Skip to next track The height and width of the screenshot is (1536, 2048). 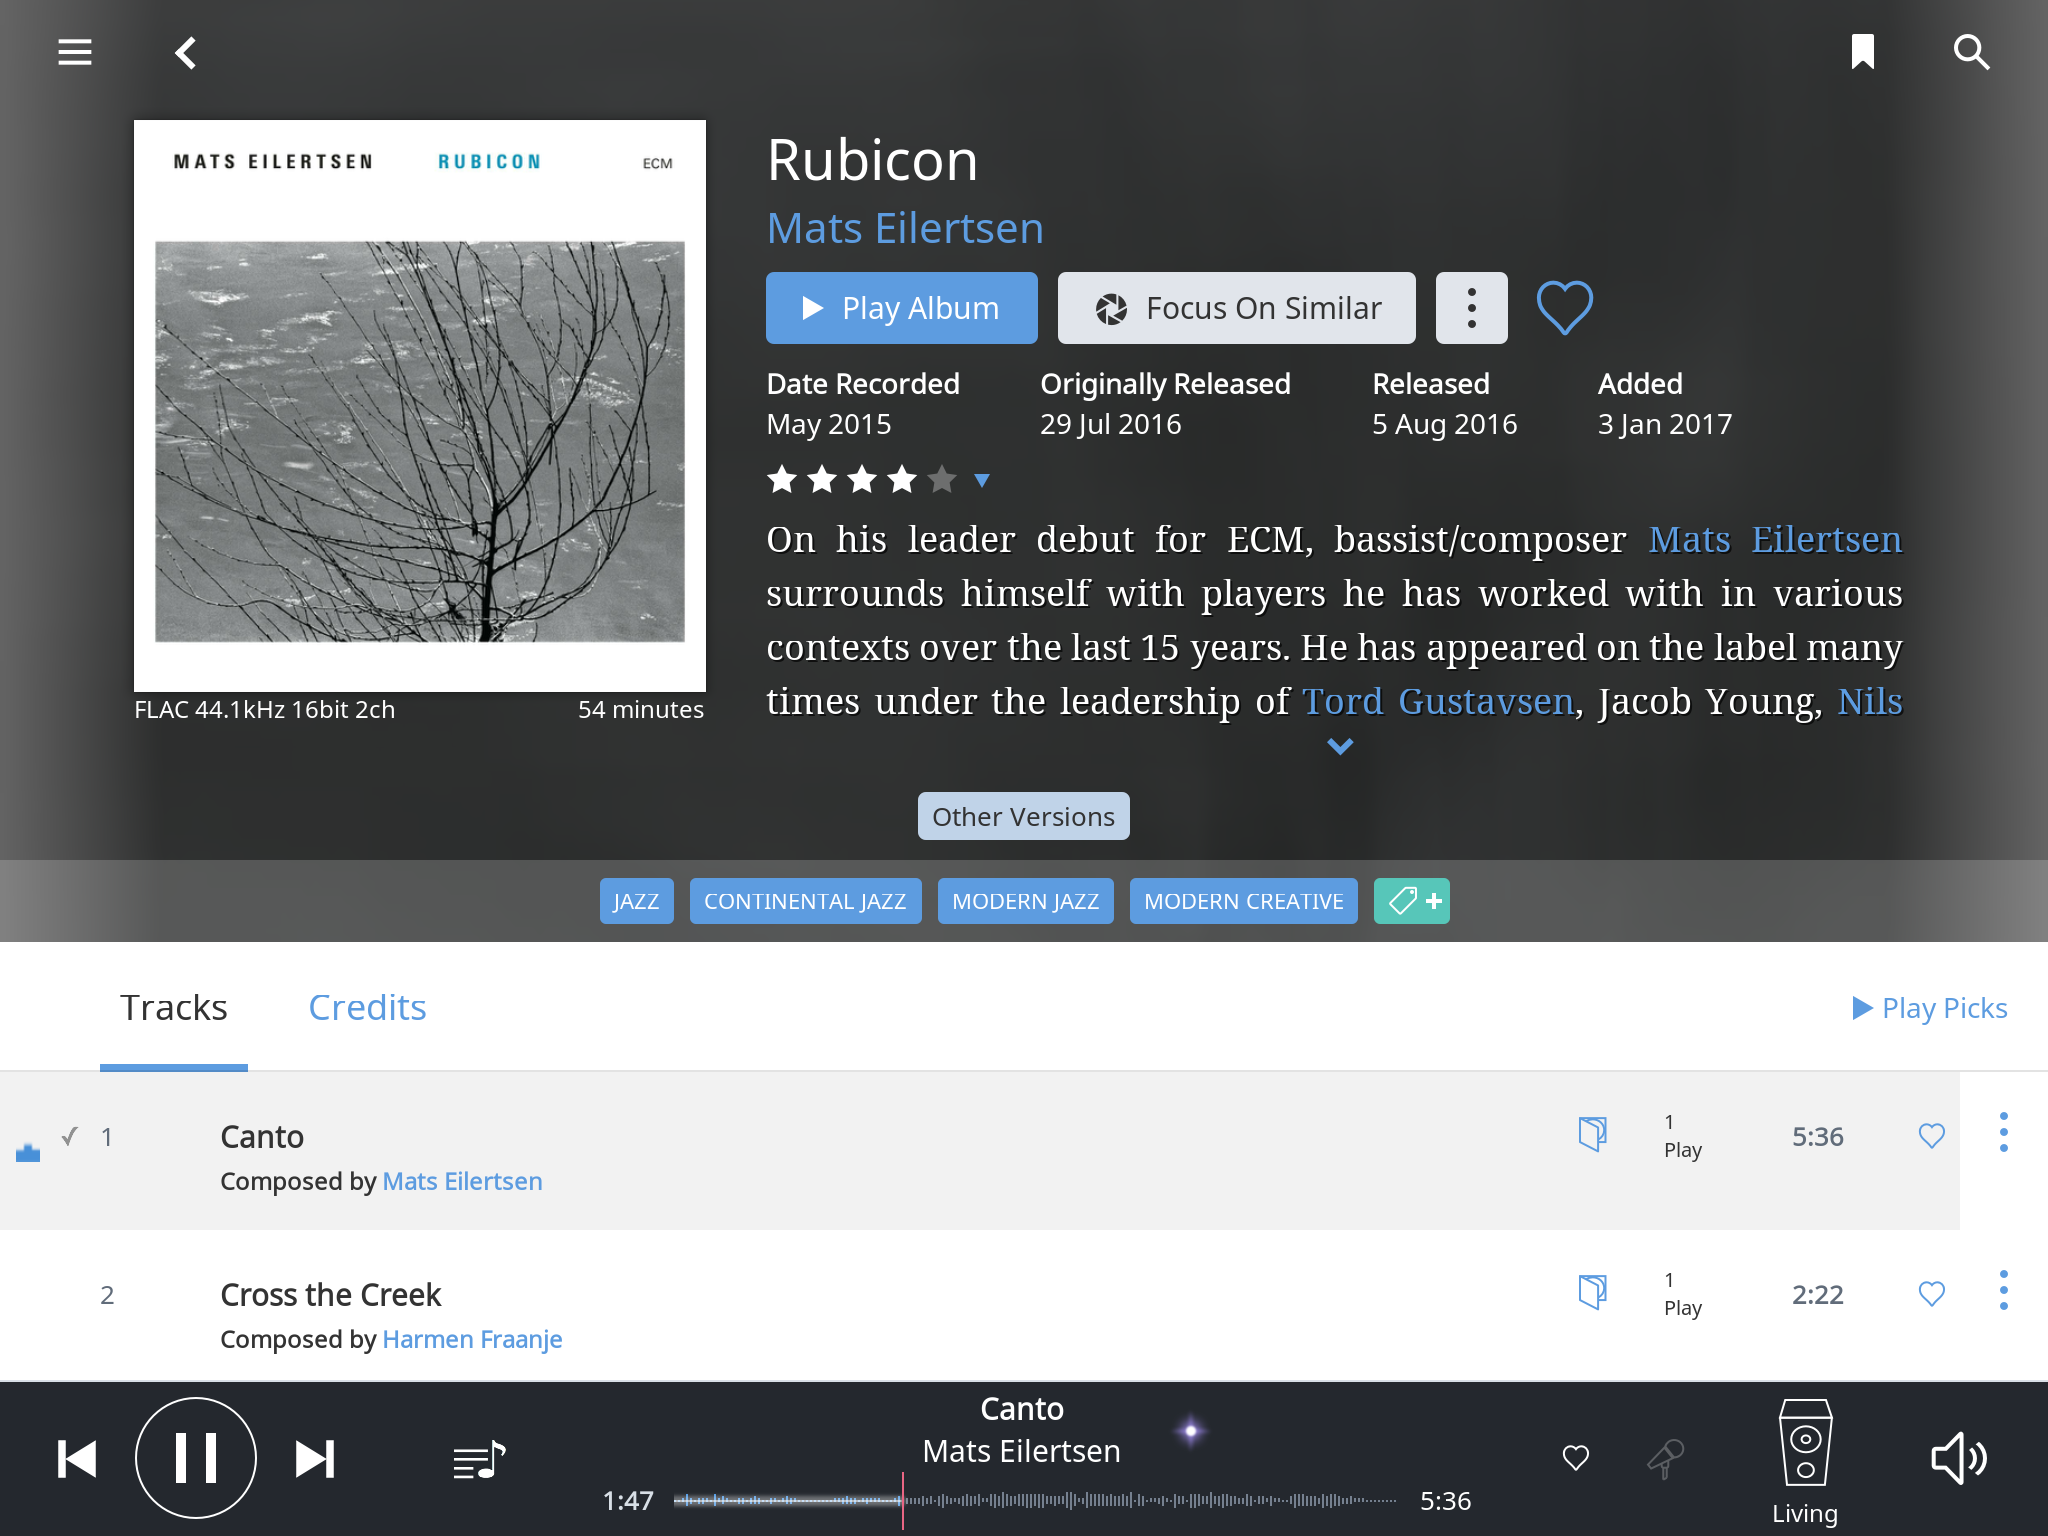314,1459
